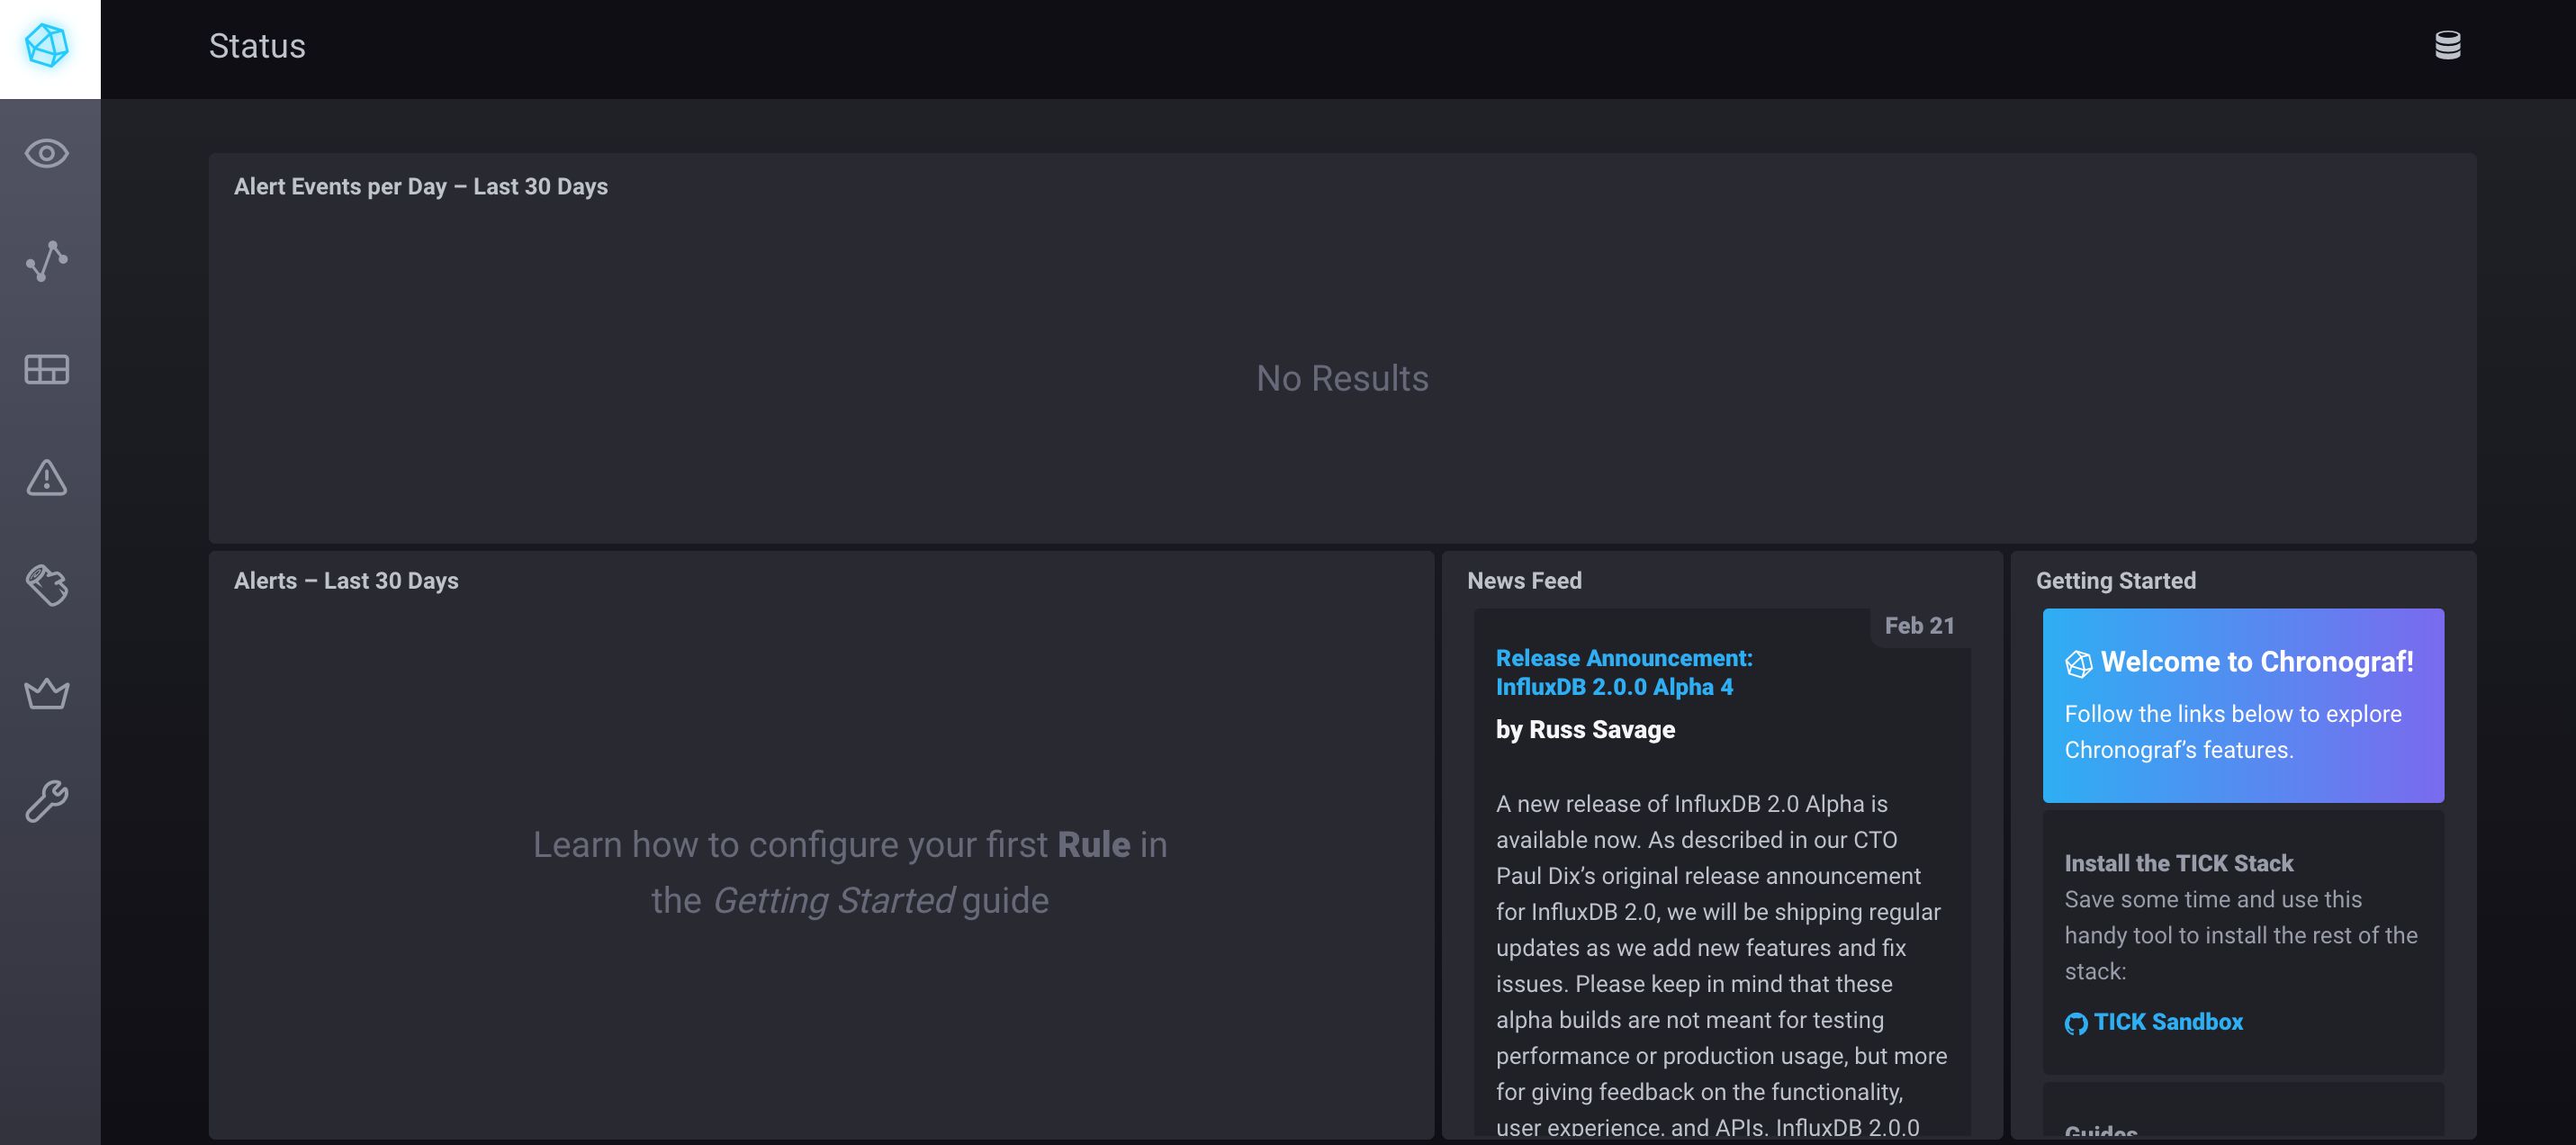Click the Feb 21 date tag

(x=1918, y=625)
